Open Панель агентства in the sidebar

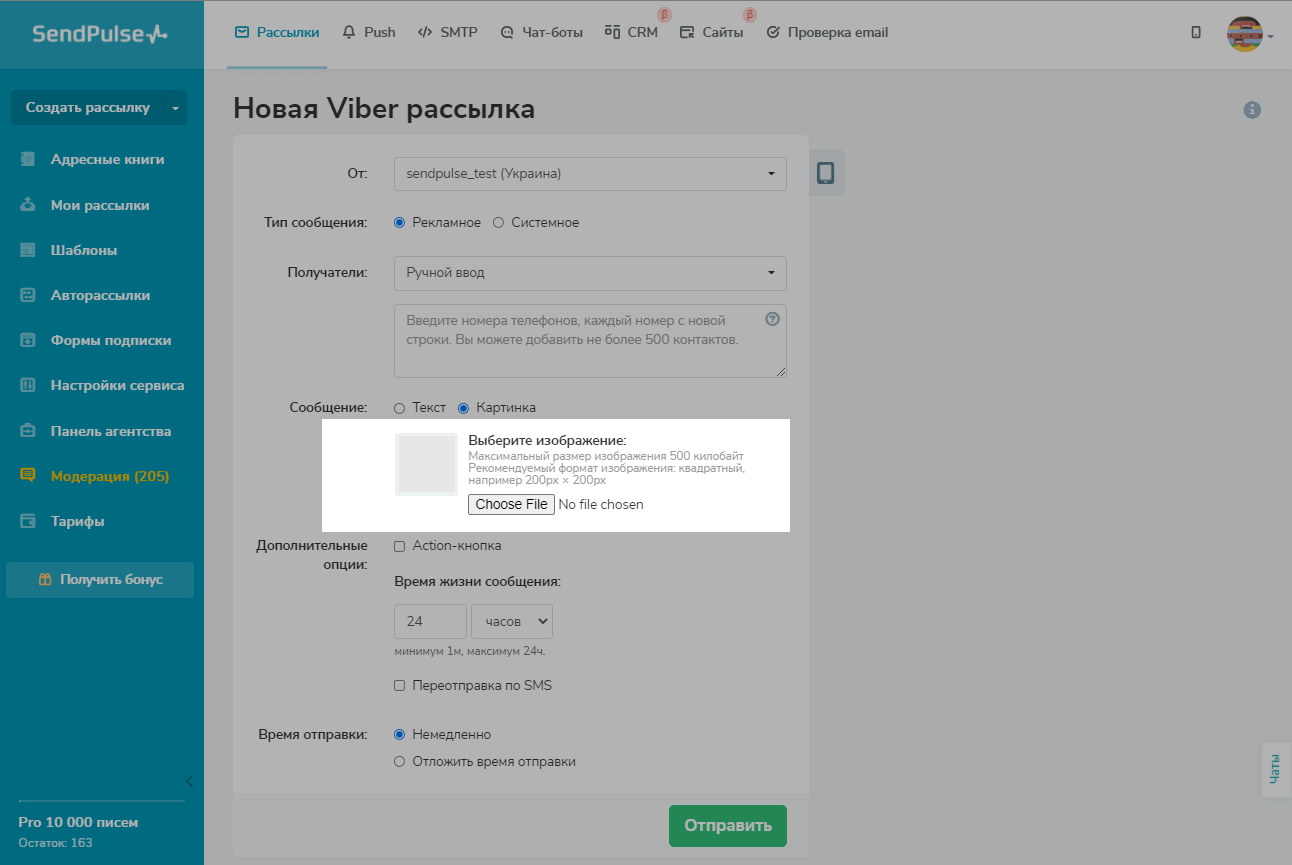[x=111, y=431]
